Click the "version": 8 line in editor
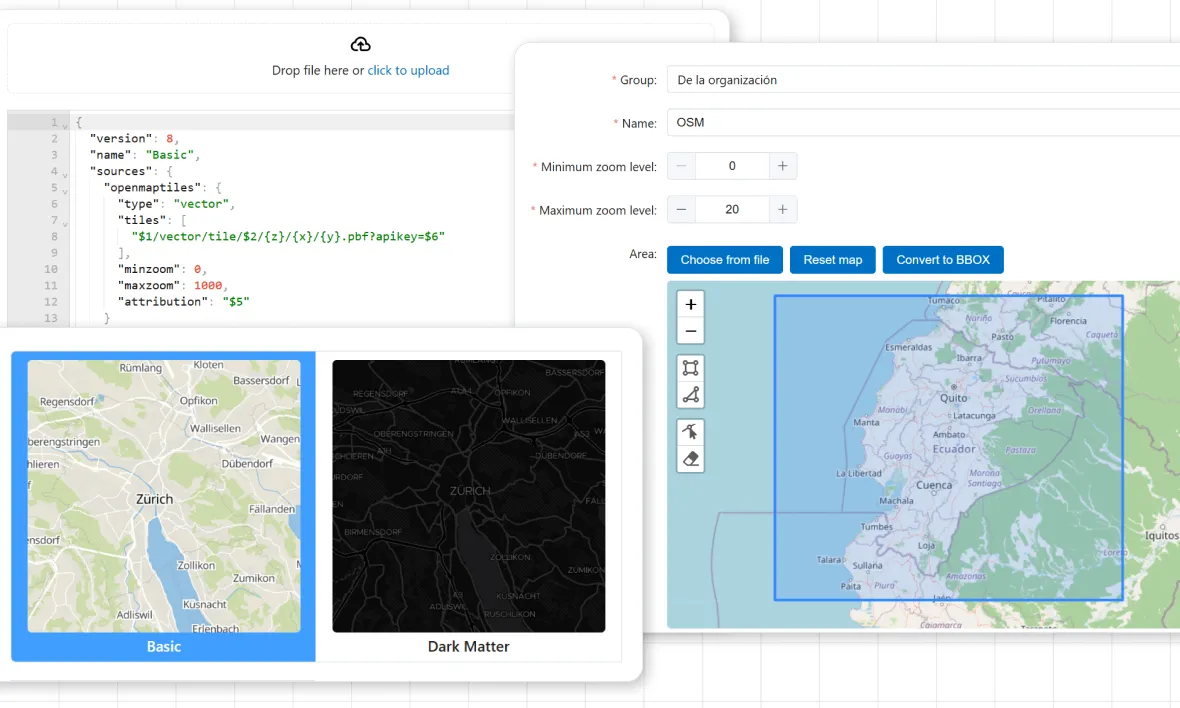1180x708 pixels. click(134, 138)
